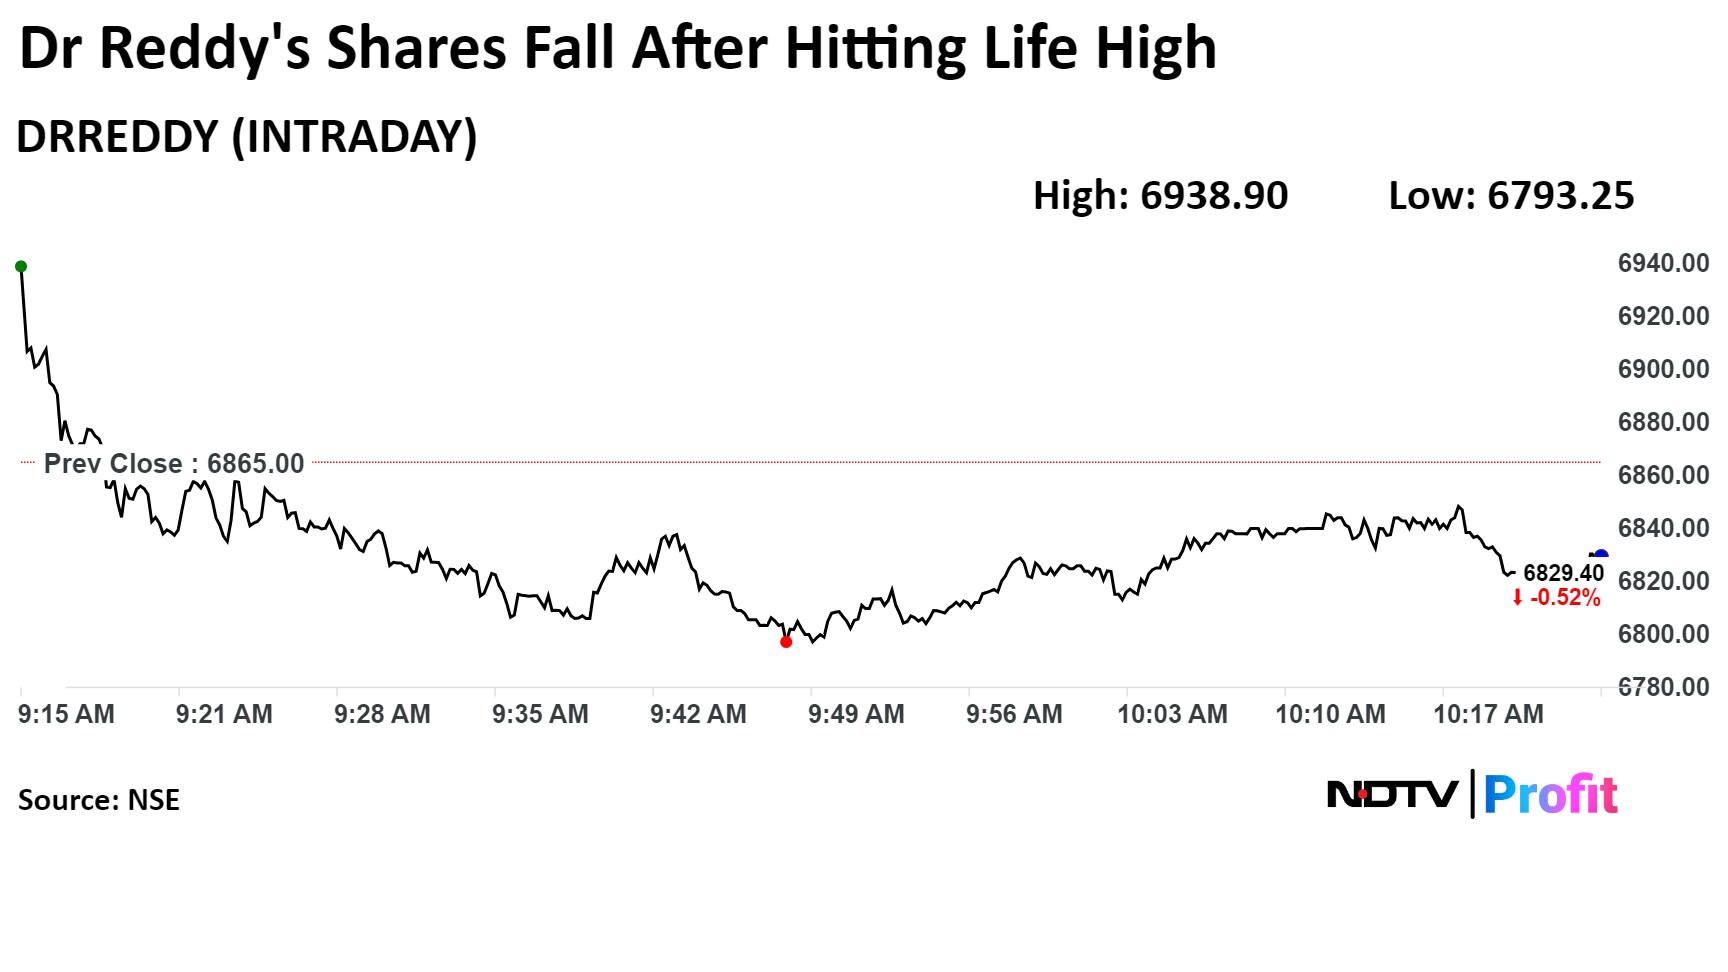This screenshot has height=972, width=1728.
Task: Select the 9:49 AM time label
Action: click(856, 714)
